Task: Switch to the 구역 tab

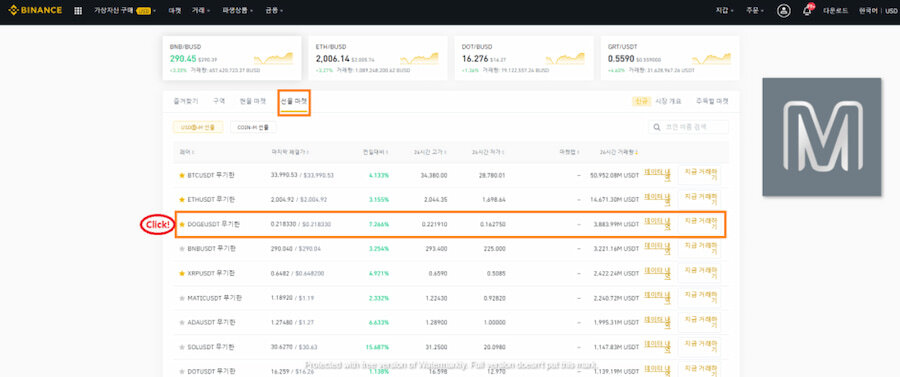Action: [x=219, y=101]
